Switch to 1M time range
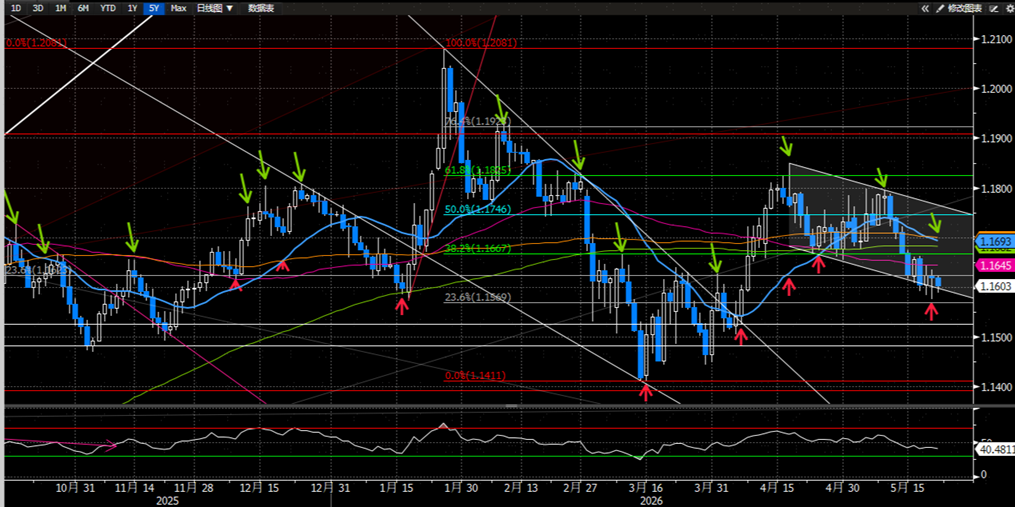1015x507 pixels. pyautogui.click(x=60, y=8)
